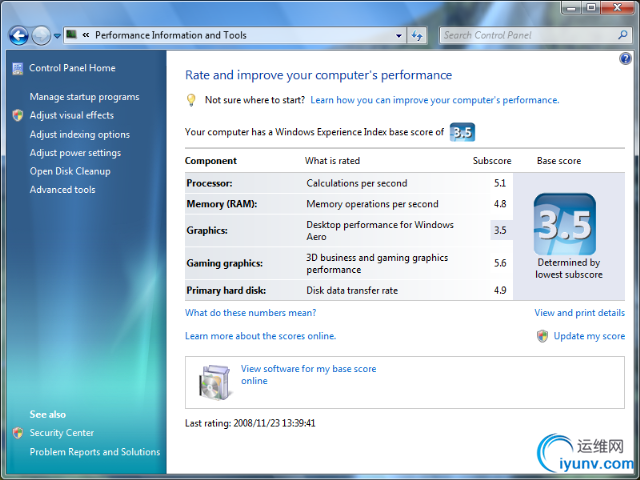Viewport: 640px width, 480px height.
Task: Maximize the Performance Information window
Action: [x=591, y=8]
